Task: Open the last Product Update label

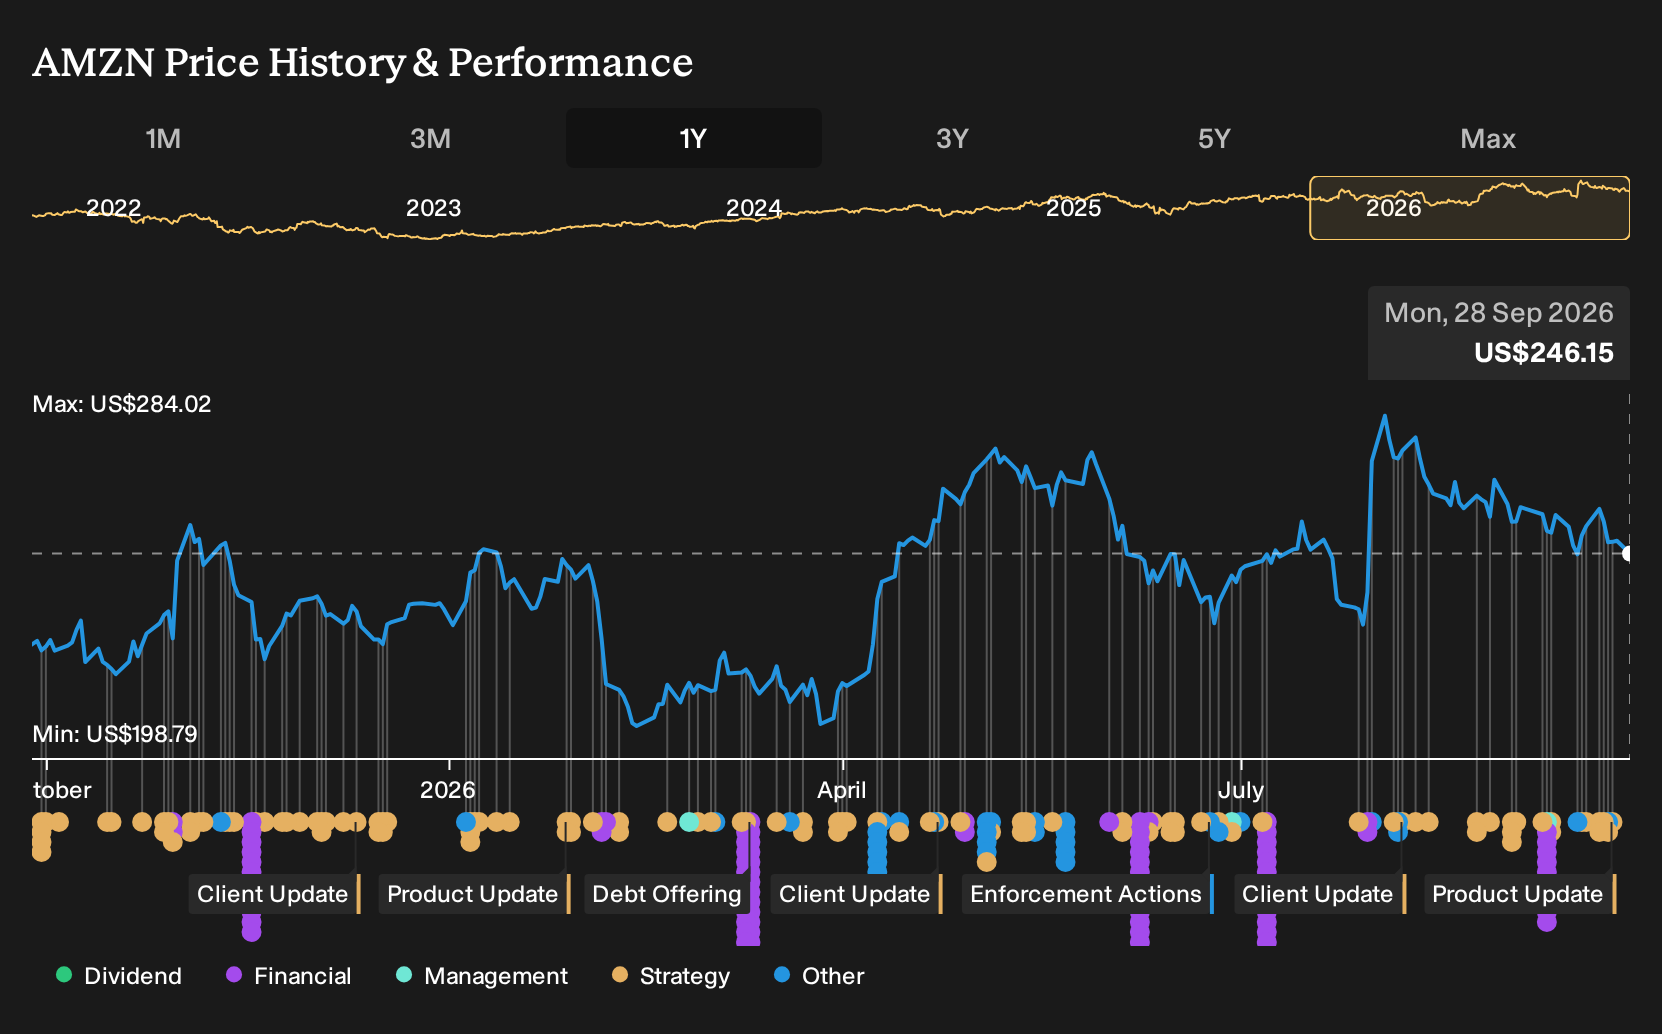Action: click(1519, 894)
